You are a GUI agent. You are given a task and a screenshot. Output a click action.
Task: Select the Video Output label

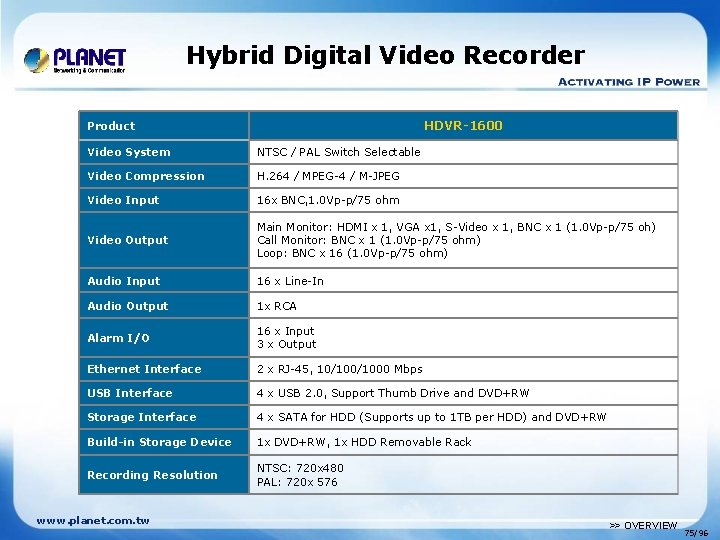128,240
